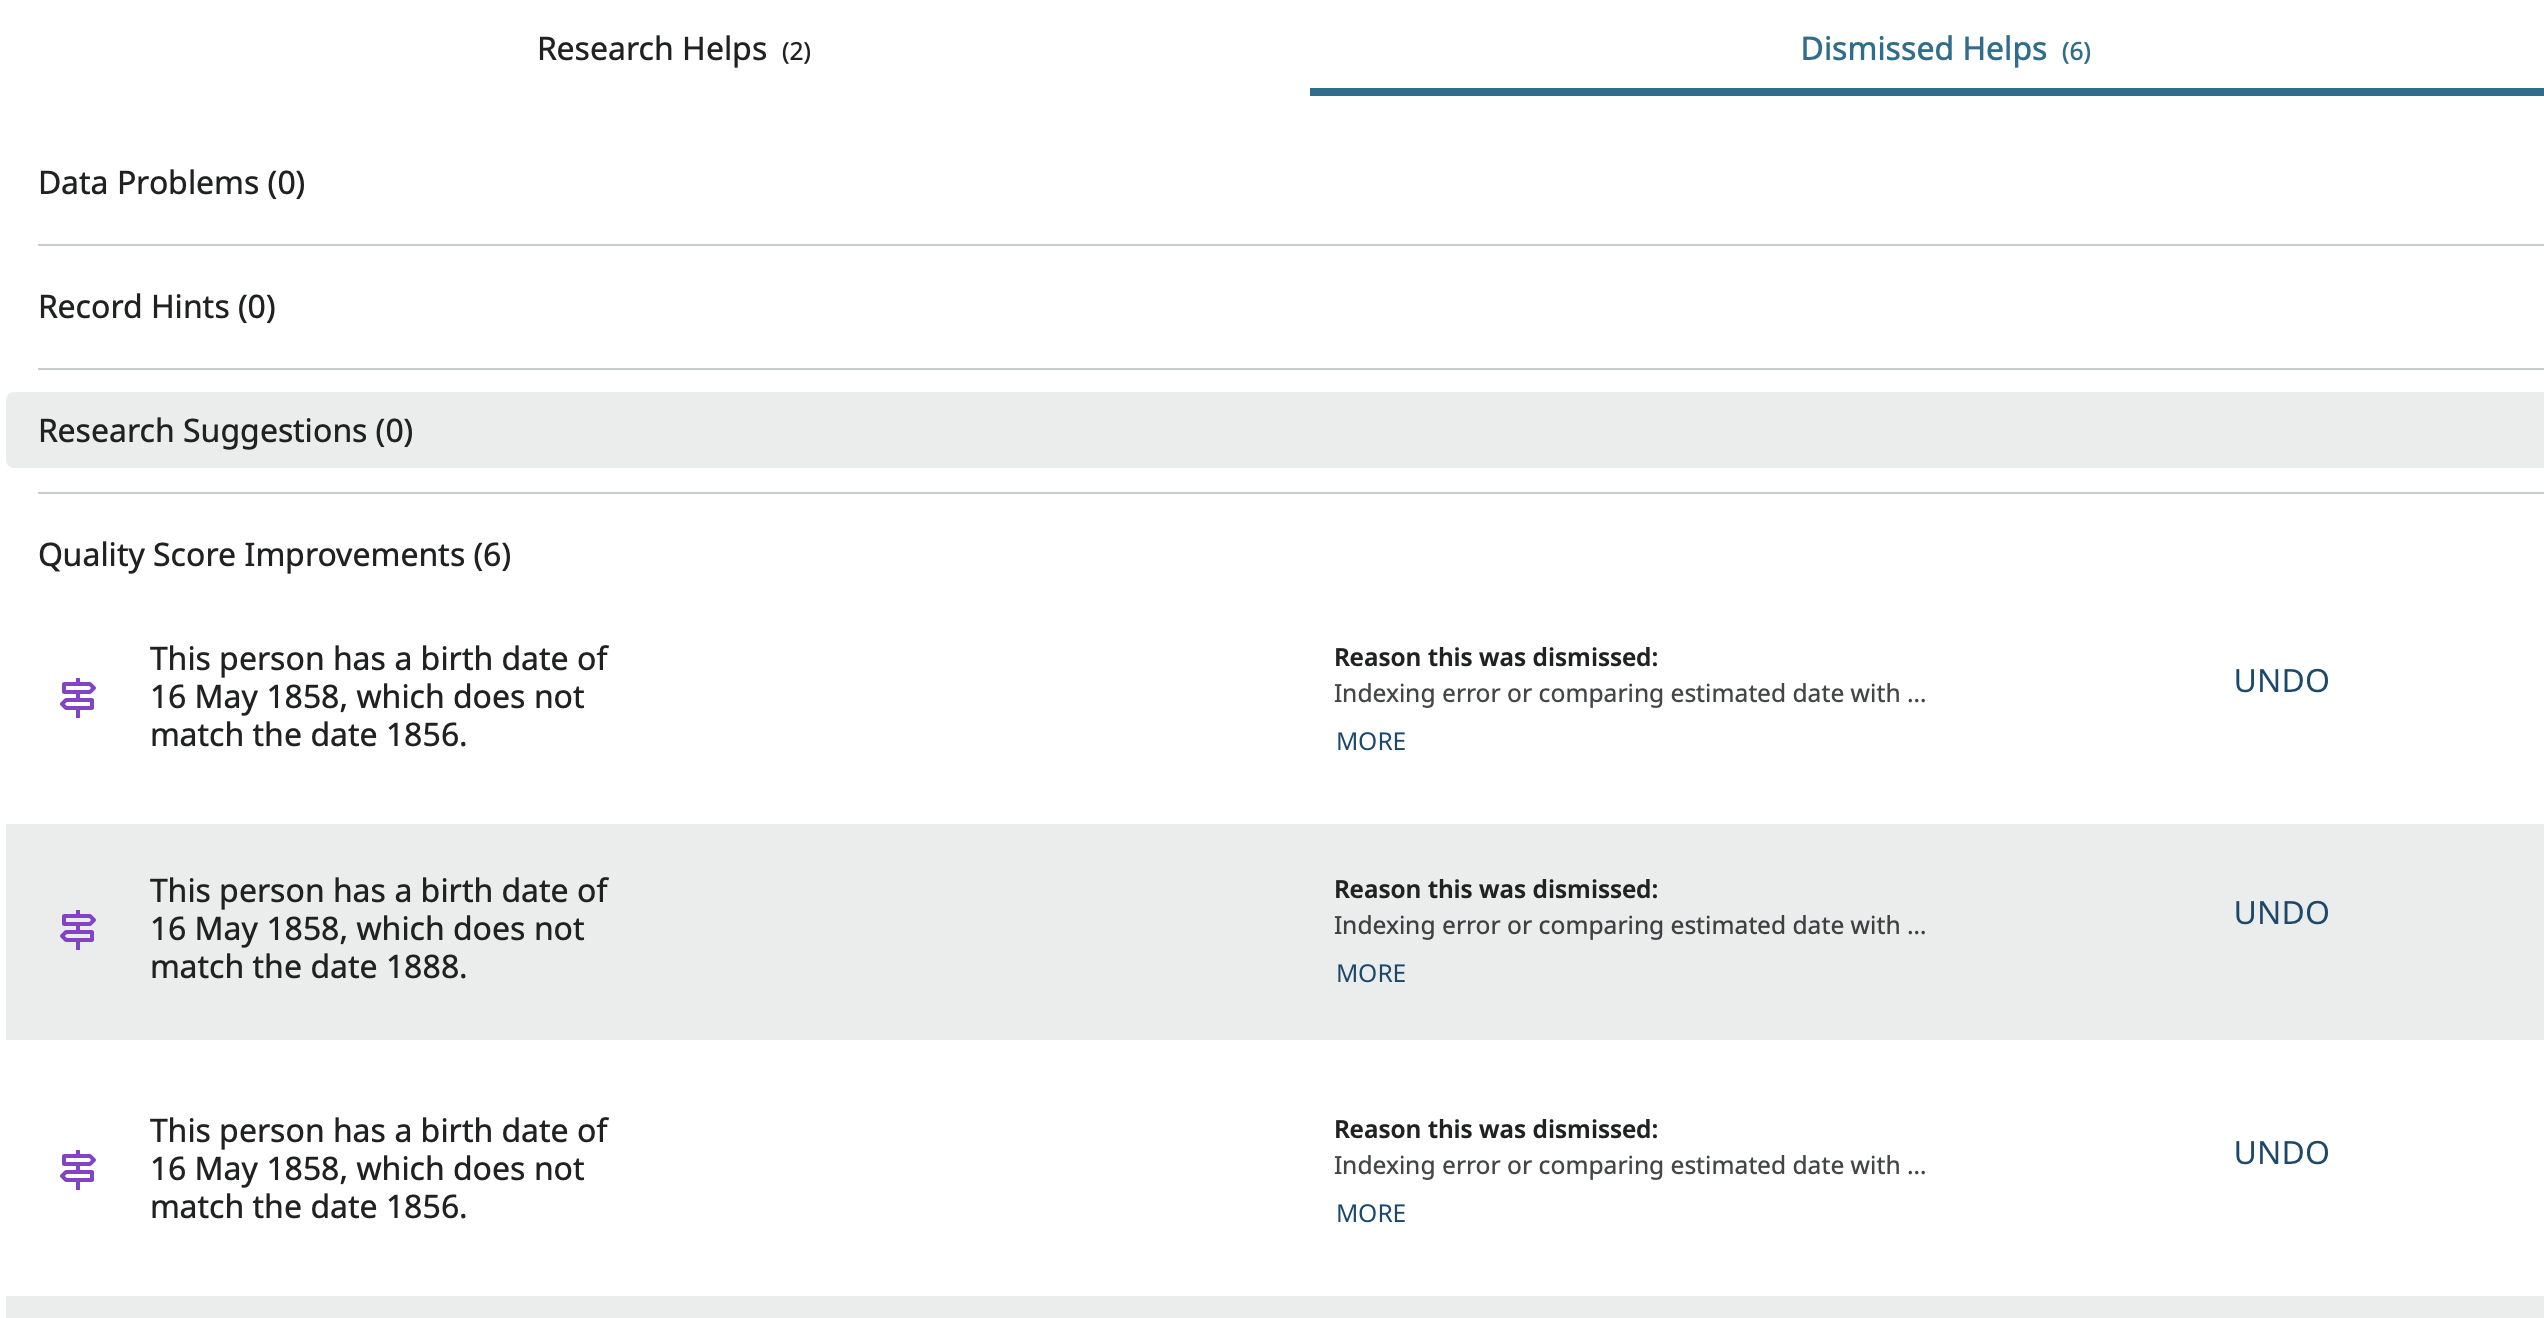2544x1318 pixels.
Task: Click first truncated 'Indexing error' reason text
Action: [x=1629, y=694]
